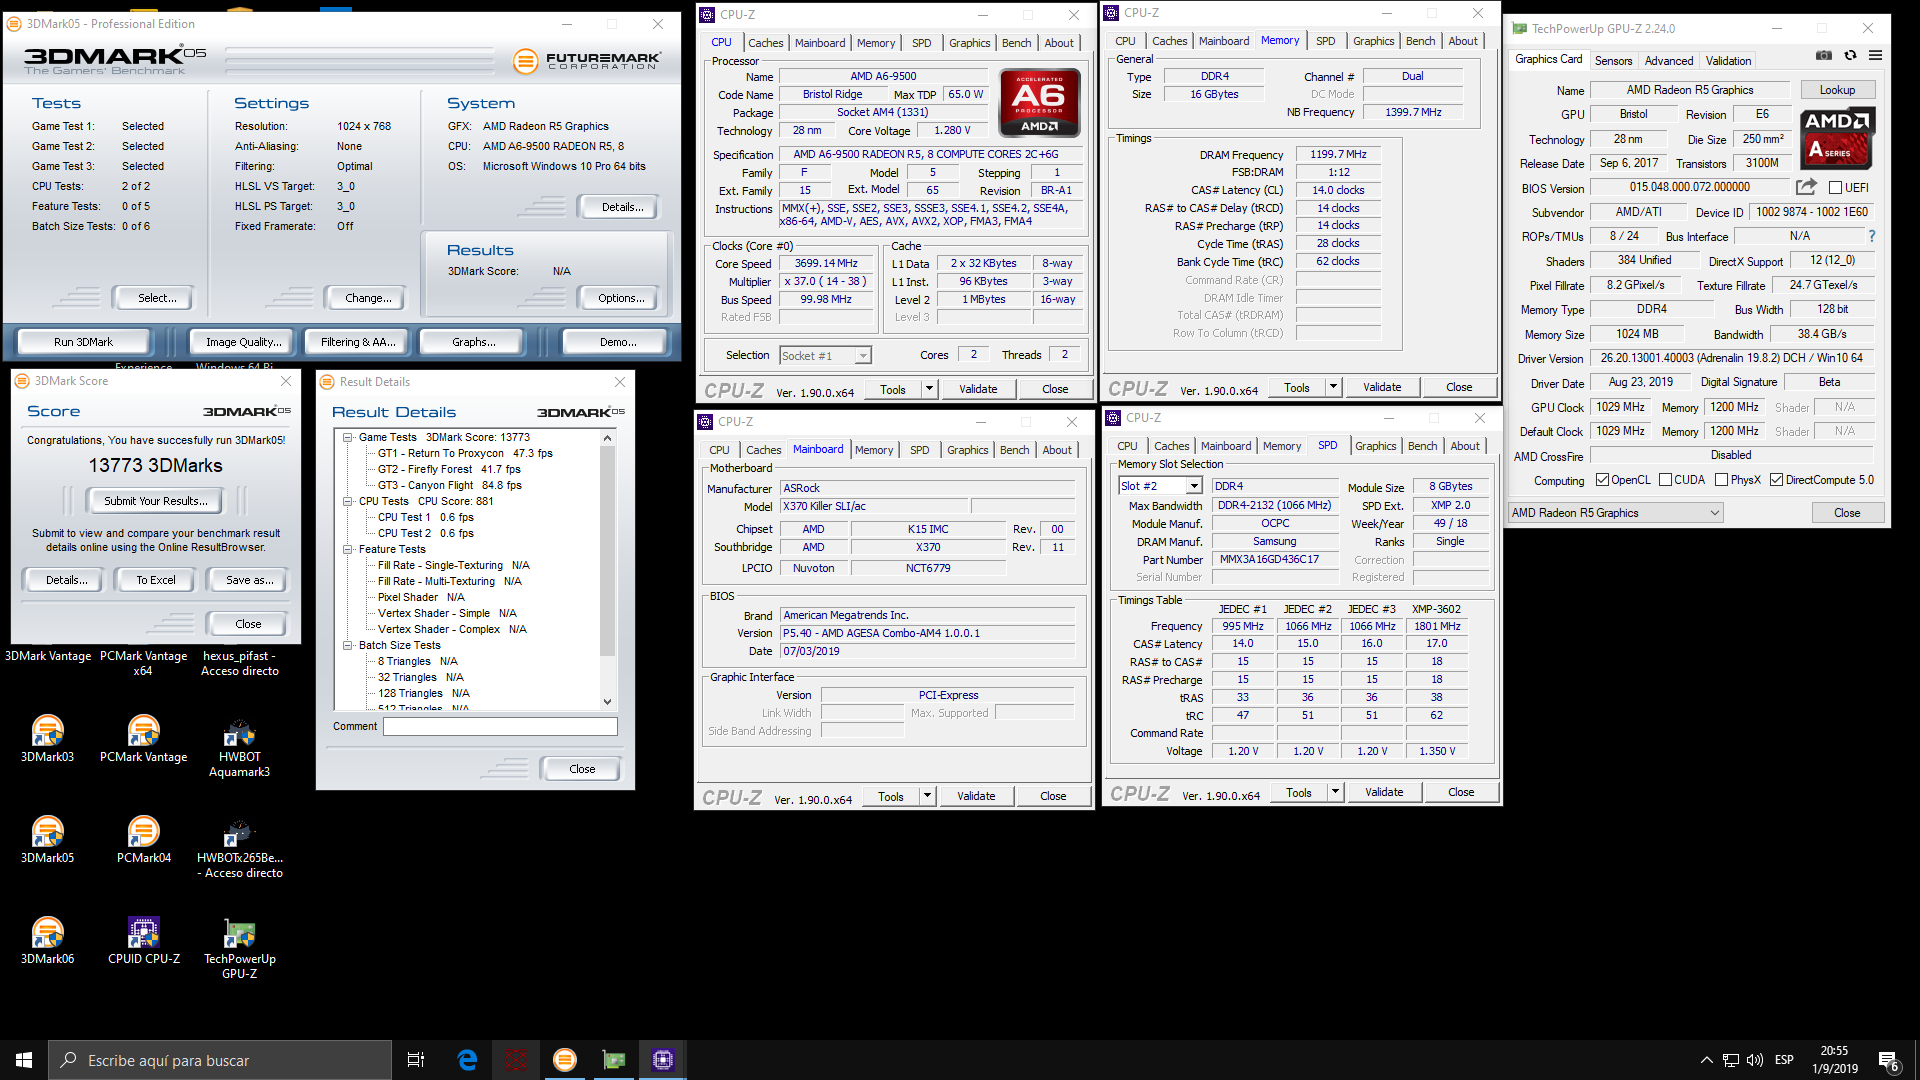This screenshot has height=1080, width=1920.
Task: Select CPU Test 1 result row
Action: point(425,517)
